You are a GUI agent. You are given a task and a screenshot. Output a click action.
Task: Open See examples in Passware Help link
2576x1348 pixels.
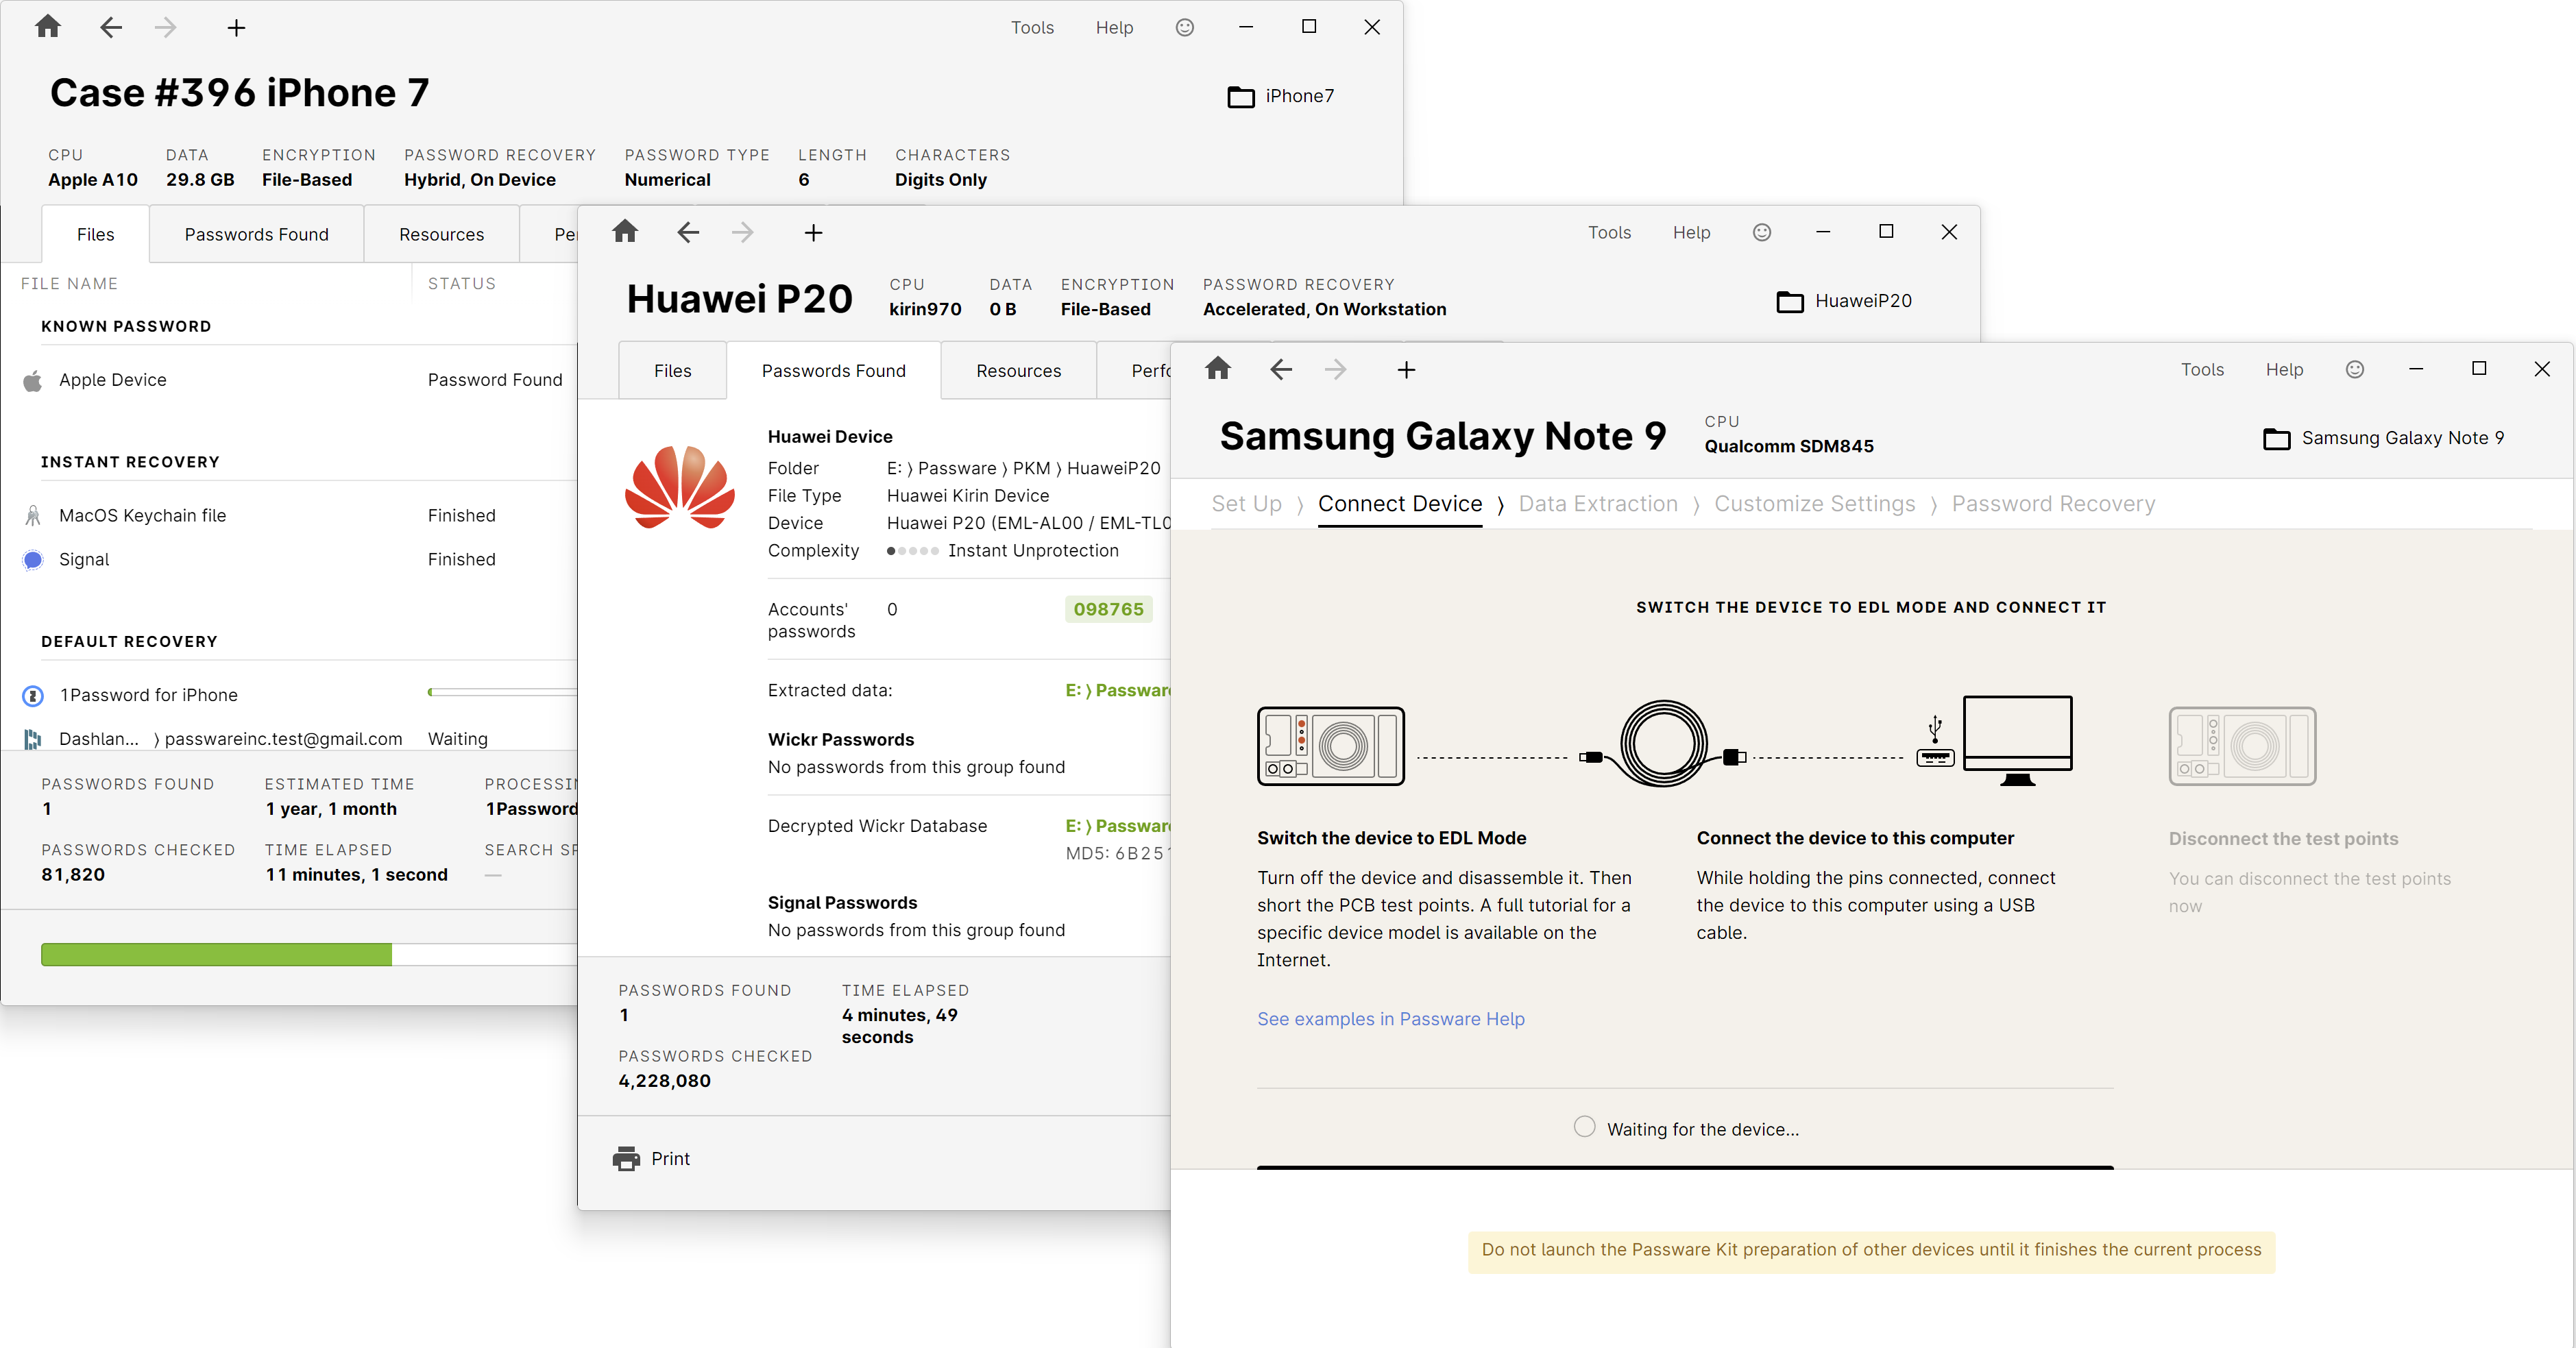(1390, 1019)
